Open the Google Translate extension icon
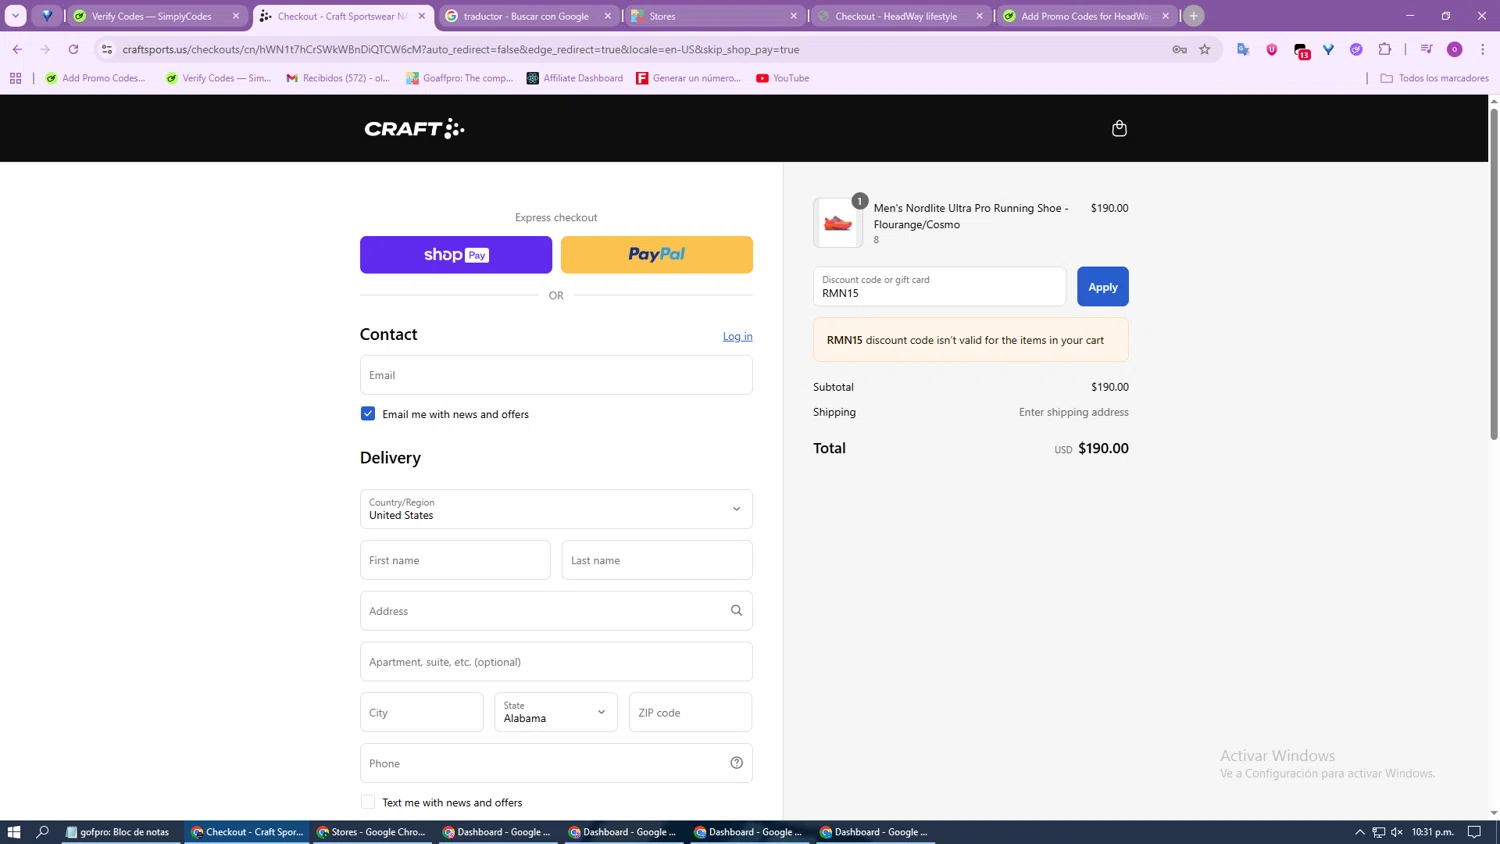Image resolution: width=1500 pixels, height=844 pixels. click(1243, 49)
